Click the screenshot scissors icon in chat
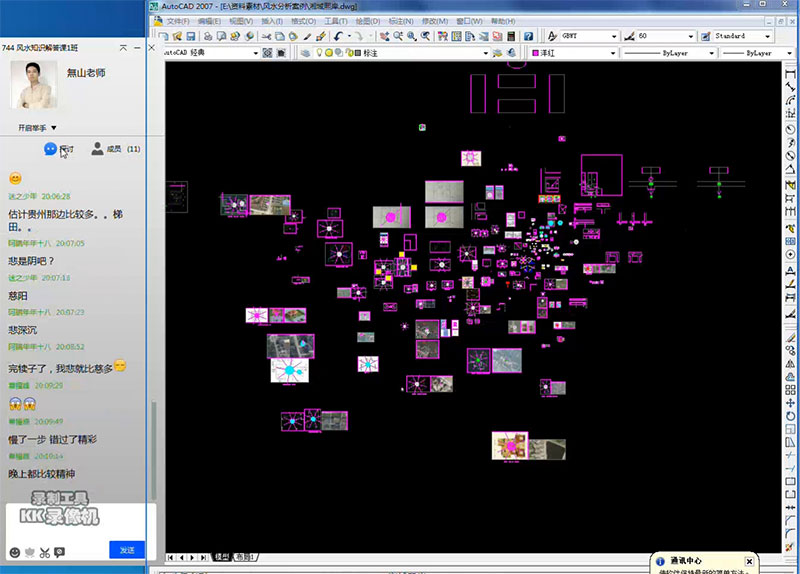Screen dimensions: 800x574 click(x=45, y=553)
